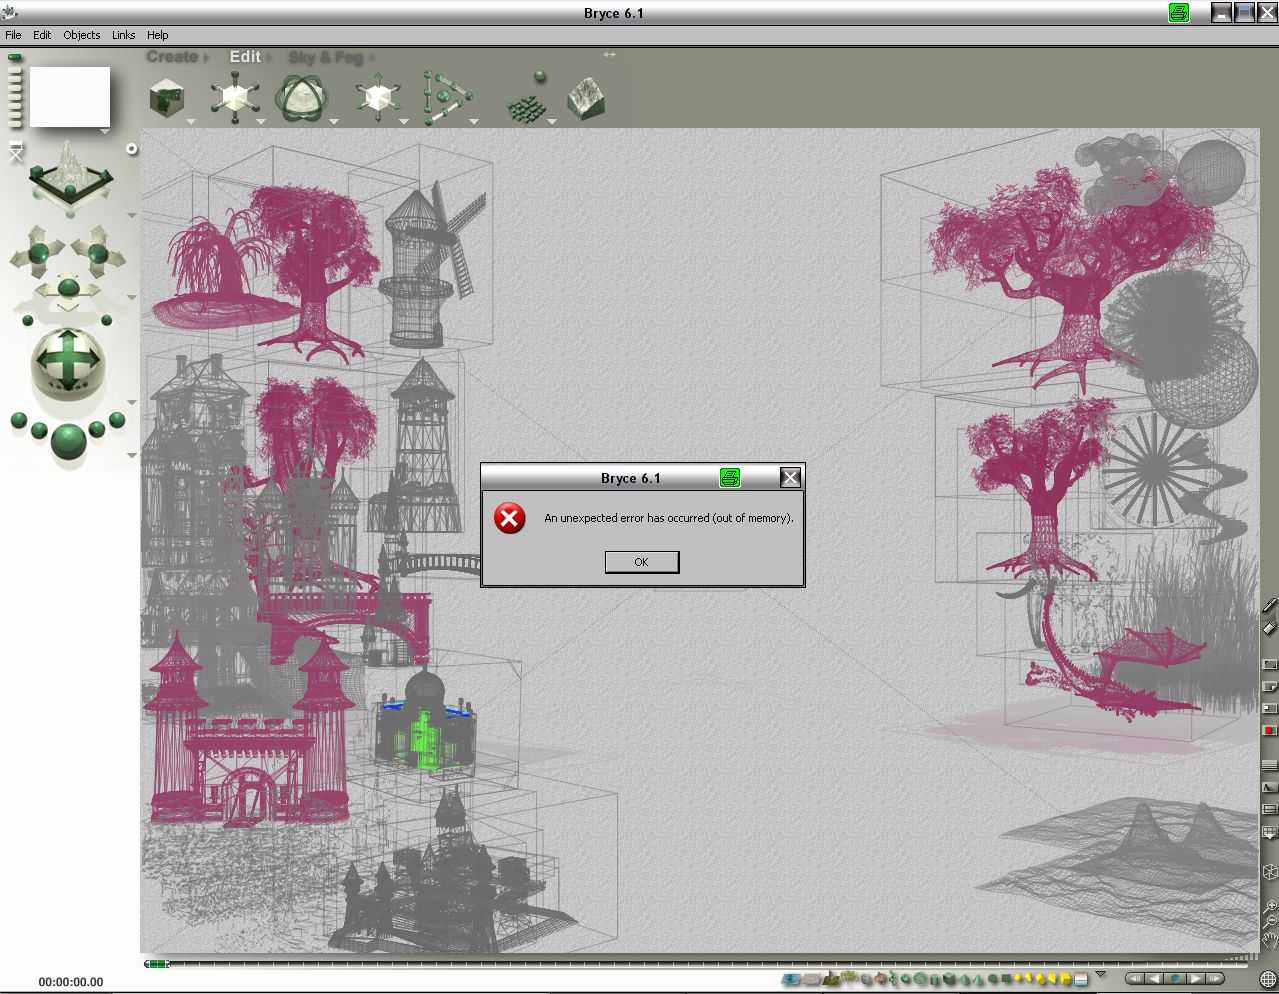Click the green icon in error dialog title
This screenshot has width=1279, height=994.
tap(730, 478)
